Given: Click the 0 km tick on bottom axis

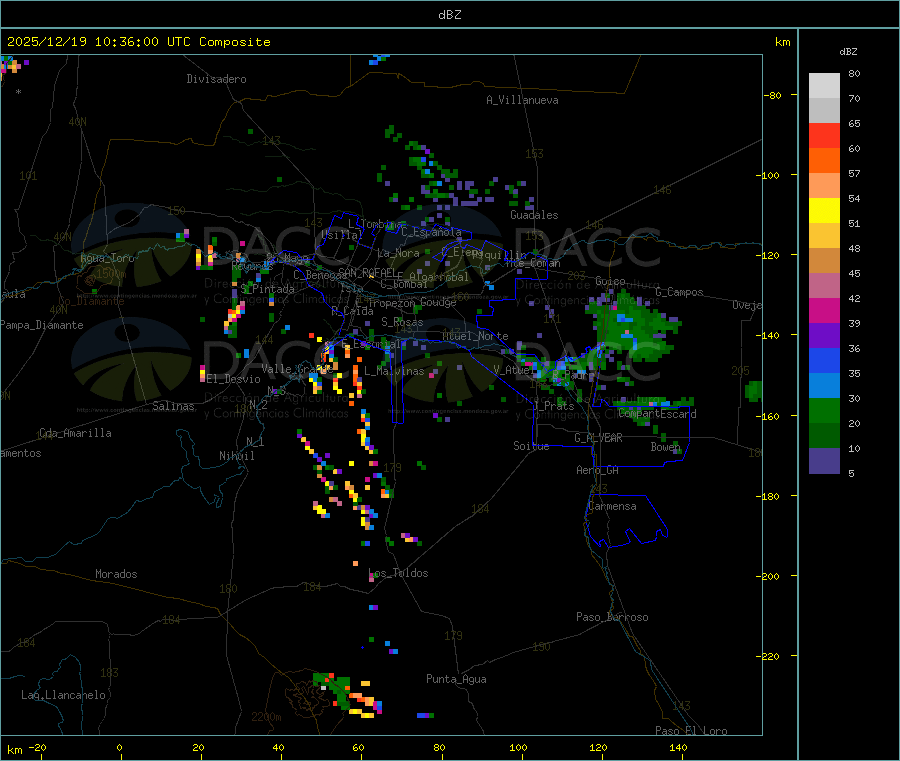Looking at the screenshot, I should coord(119,747).
